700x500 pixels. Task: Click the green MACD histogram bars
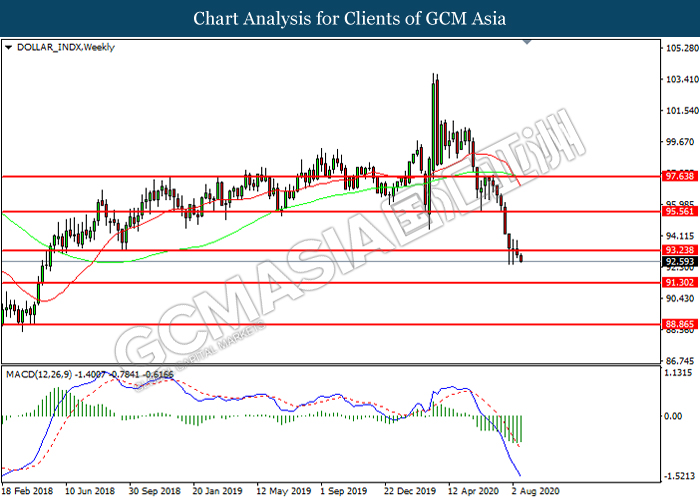[x=500, y=427]
